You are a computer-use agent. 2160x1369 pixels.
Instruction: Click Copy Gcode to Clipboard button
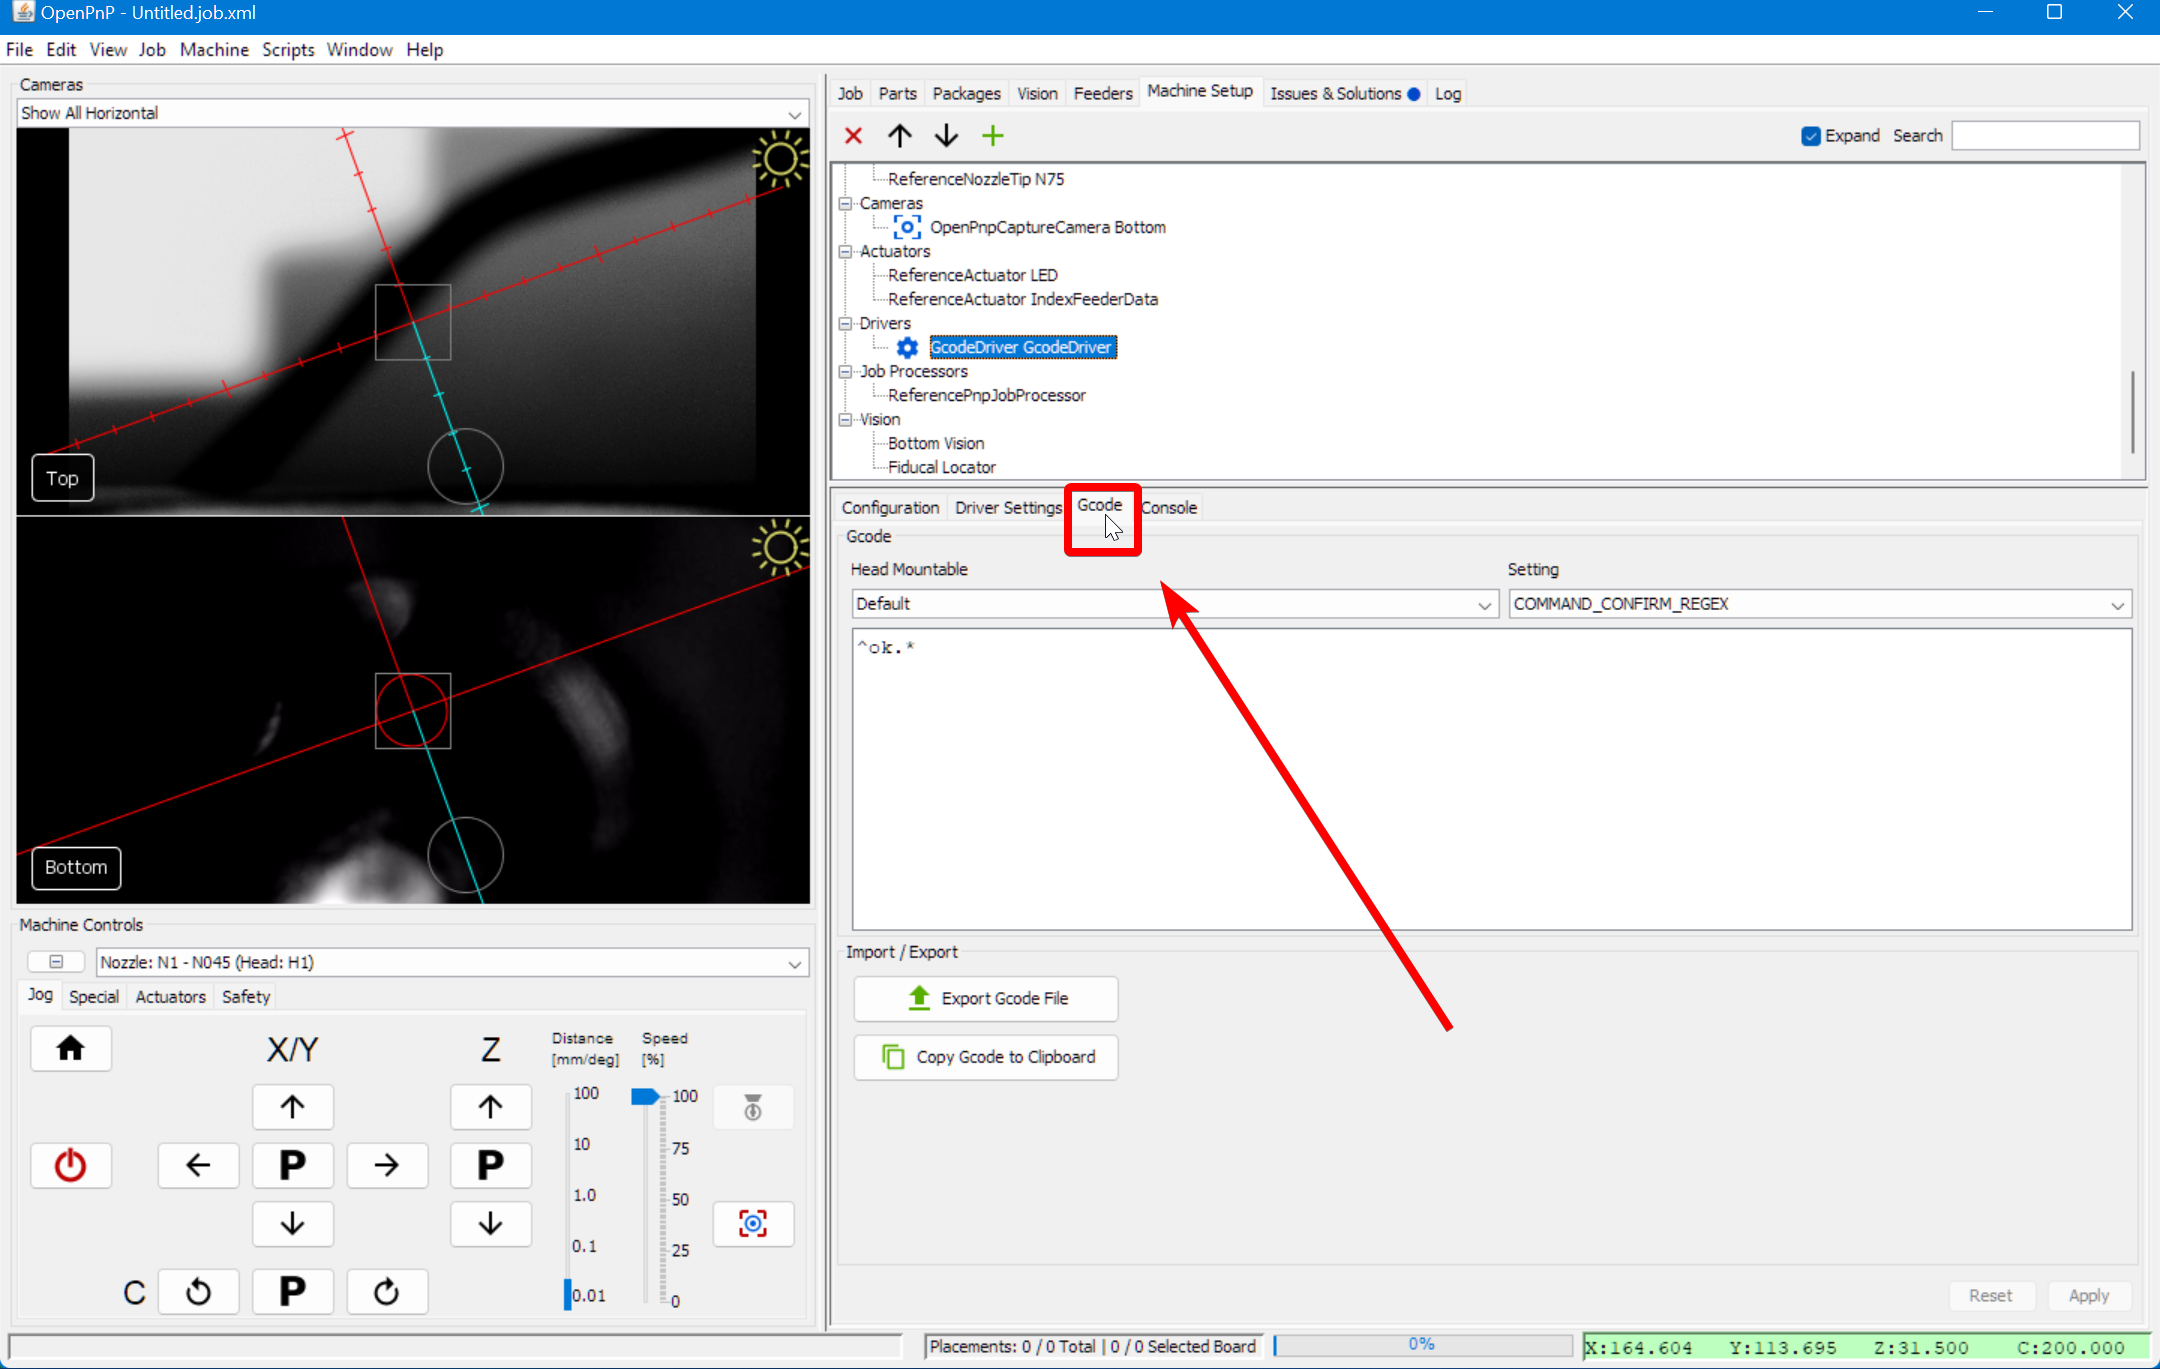tap(986, 1057)
